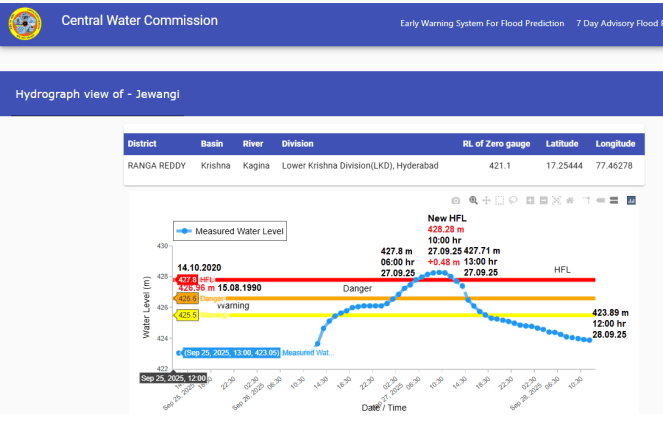Select the Zoom tool in chart toolbar
This screenshot has height=432, width=663.
point(473,201)
